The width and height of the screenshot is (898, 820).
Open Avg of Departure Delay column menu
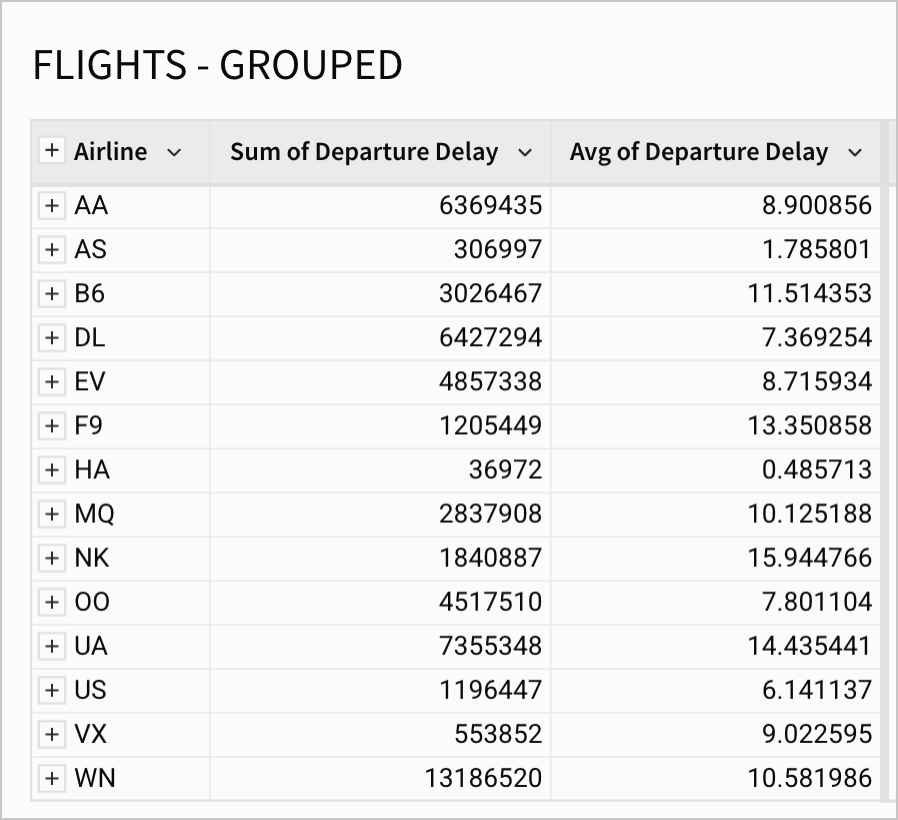(x=854, y=152)
